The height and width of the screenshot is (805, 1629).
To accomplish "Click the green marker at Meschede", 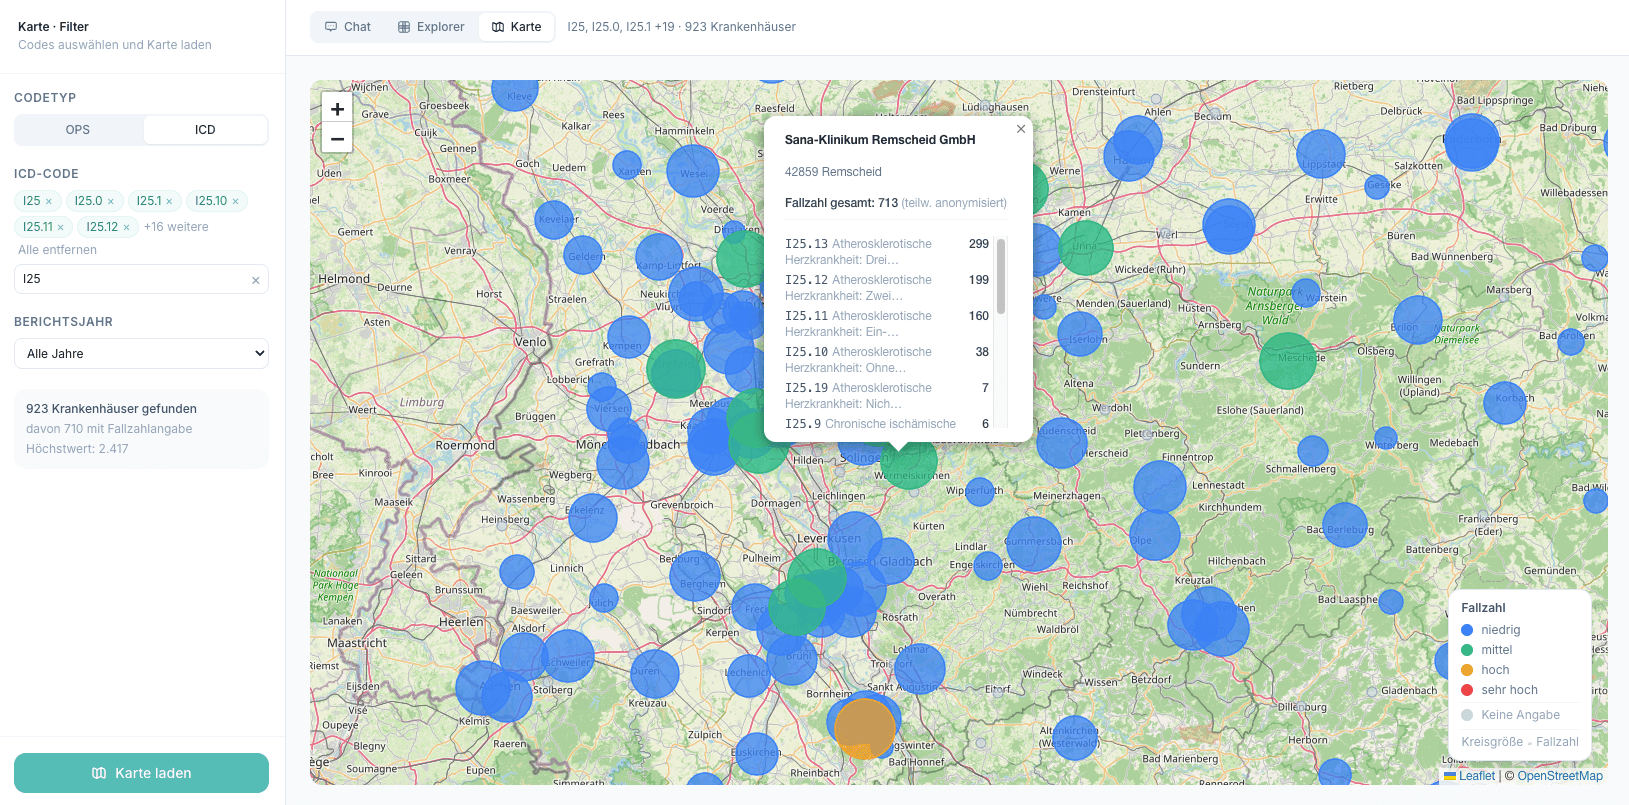I will click(x=1288, y=360).
